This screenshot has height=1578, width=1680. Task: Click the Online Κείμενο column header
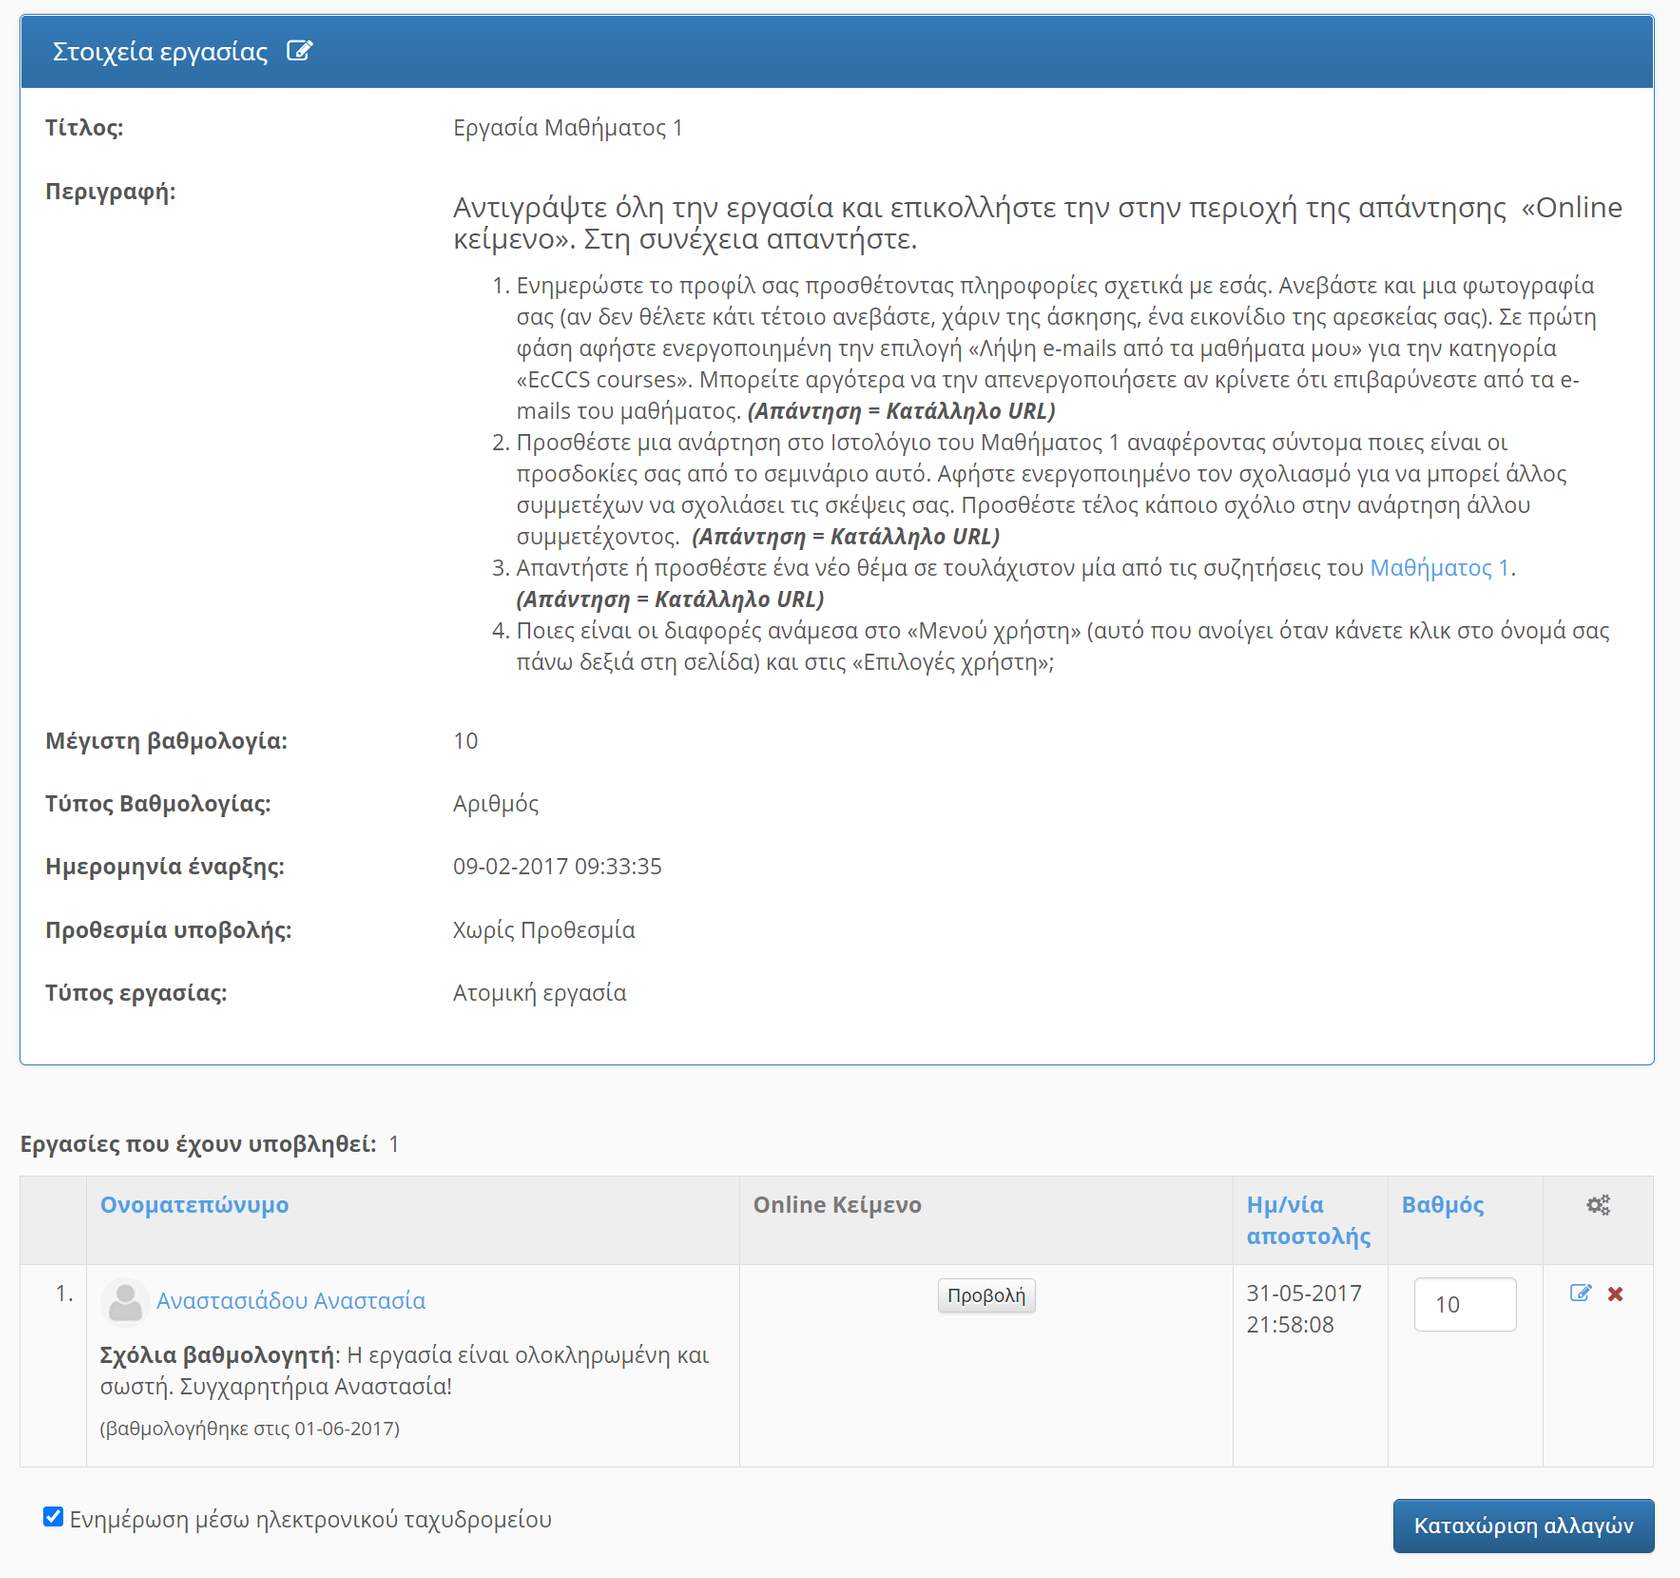tap(837, 1205)
